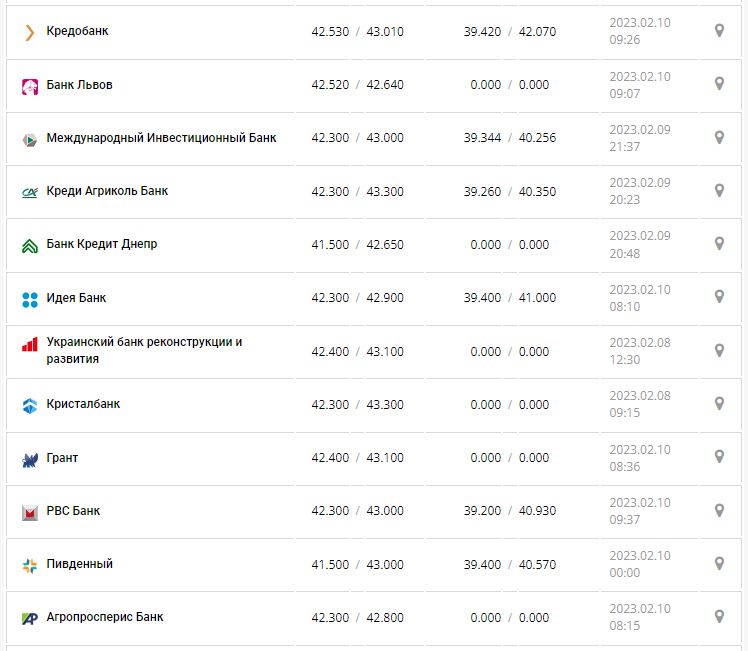Click the Грант bank name
This screenshot has width=748, height=651.
(62, 458)
